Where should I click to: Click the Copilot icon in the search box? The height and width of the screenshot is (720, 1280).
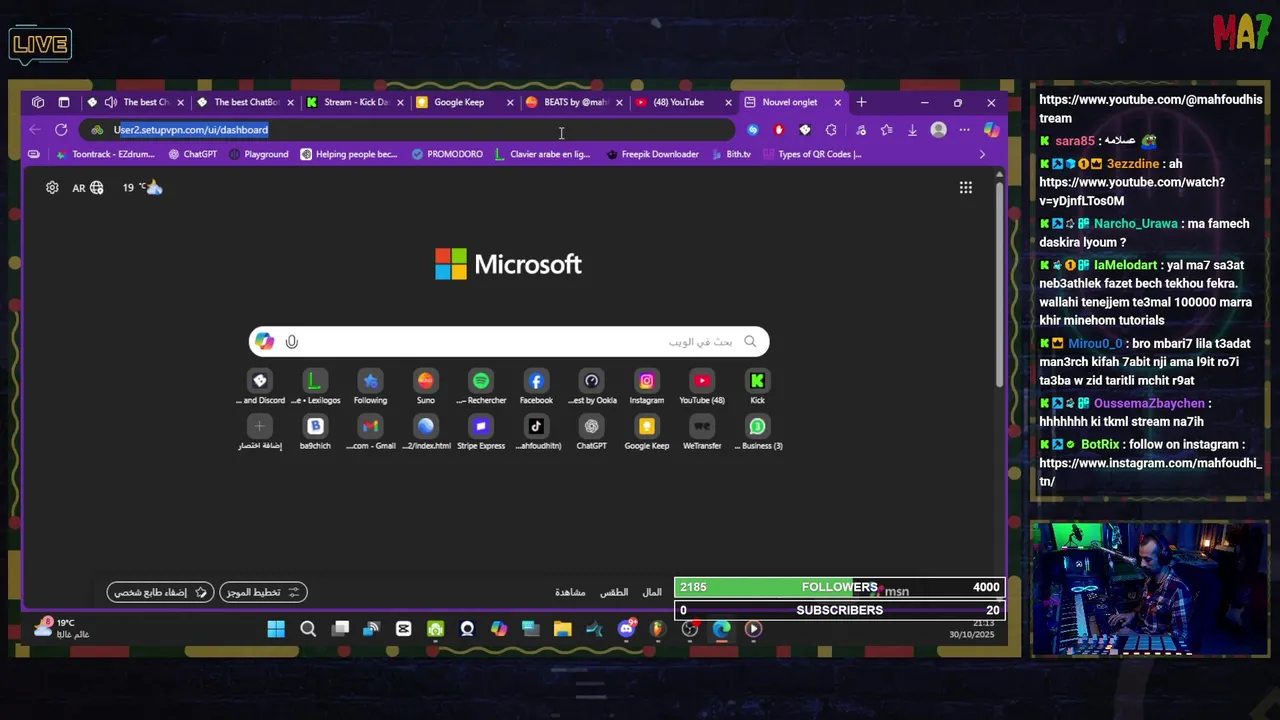(264, 342)
